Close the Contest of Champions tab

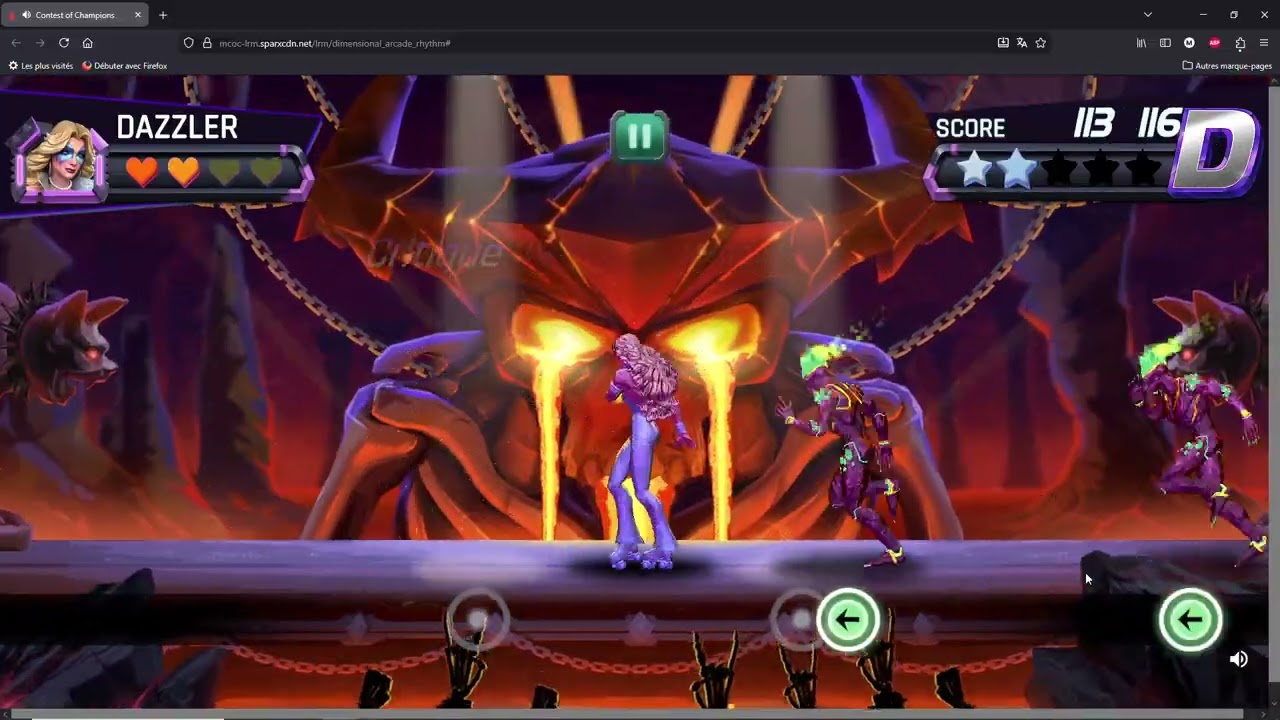coord(138,15)
